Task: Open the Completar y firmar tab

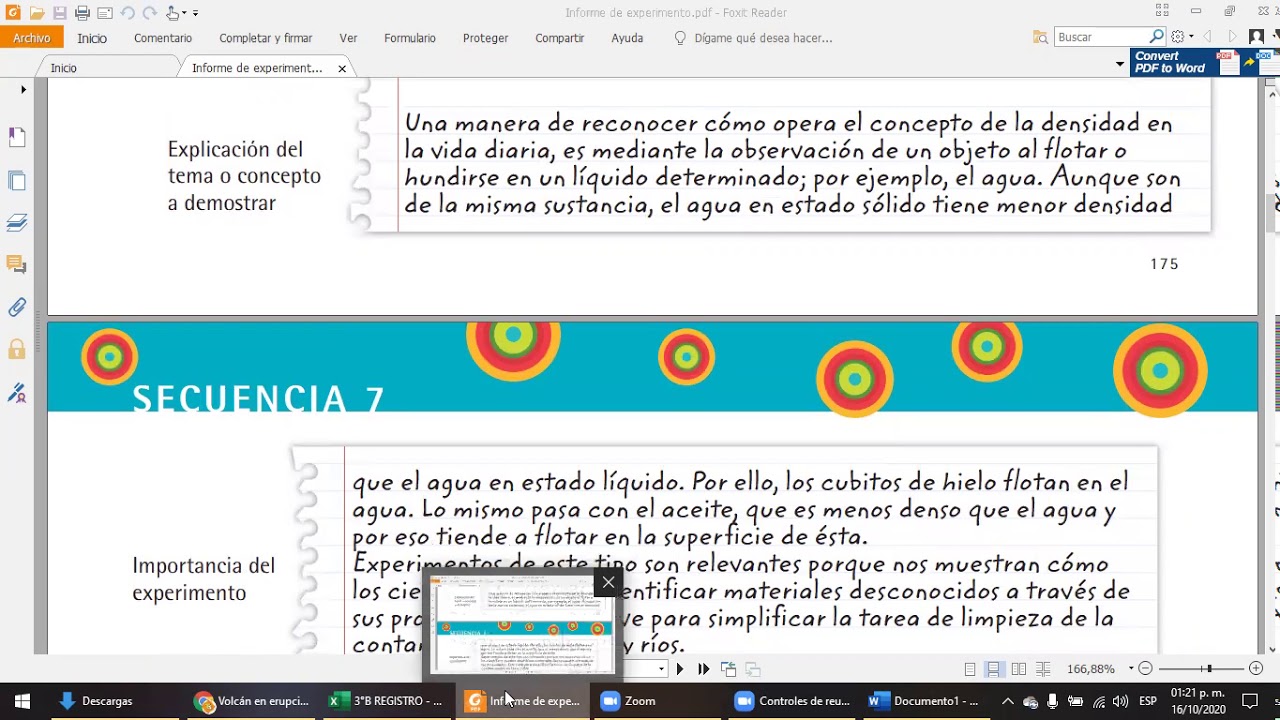Action: pos(266,38)
